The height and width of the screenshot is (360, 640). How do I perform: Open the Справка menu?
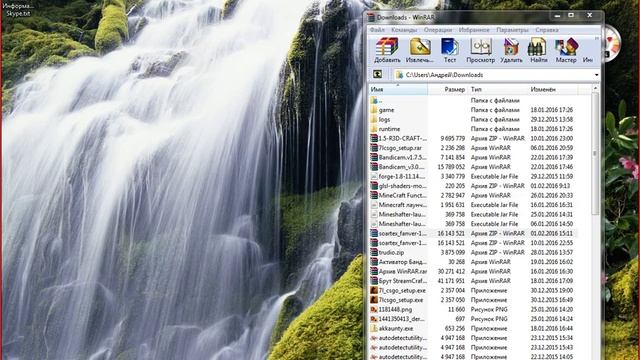[547, 30]
